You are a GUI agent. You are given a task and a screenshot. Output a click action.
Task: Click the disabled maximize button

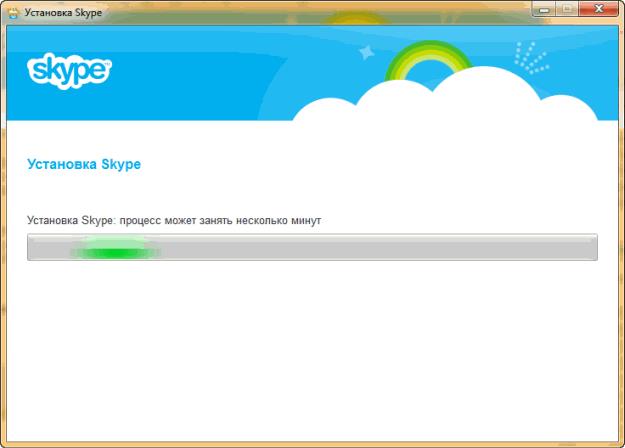[x=566, y=10]
